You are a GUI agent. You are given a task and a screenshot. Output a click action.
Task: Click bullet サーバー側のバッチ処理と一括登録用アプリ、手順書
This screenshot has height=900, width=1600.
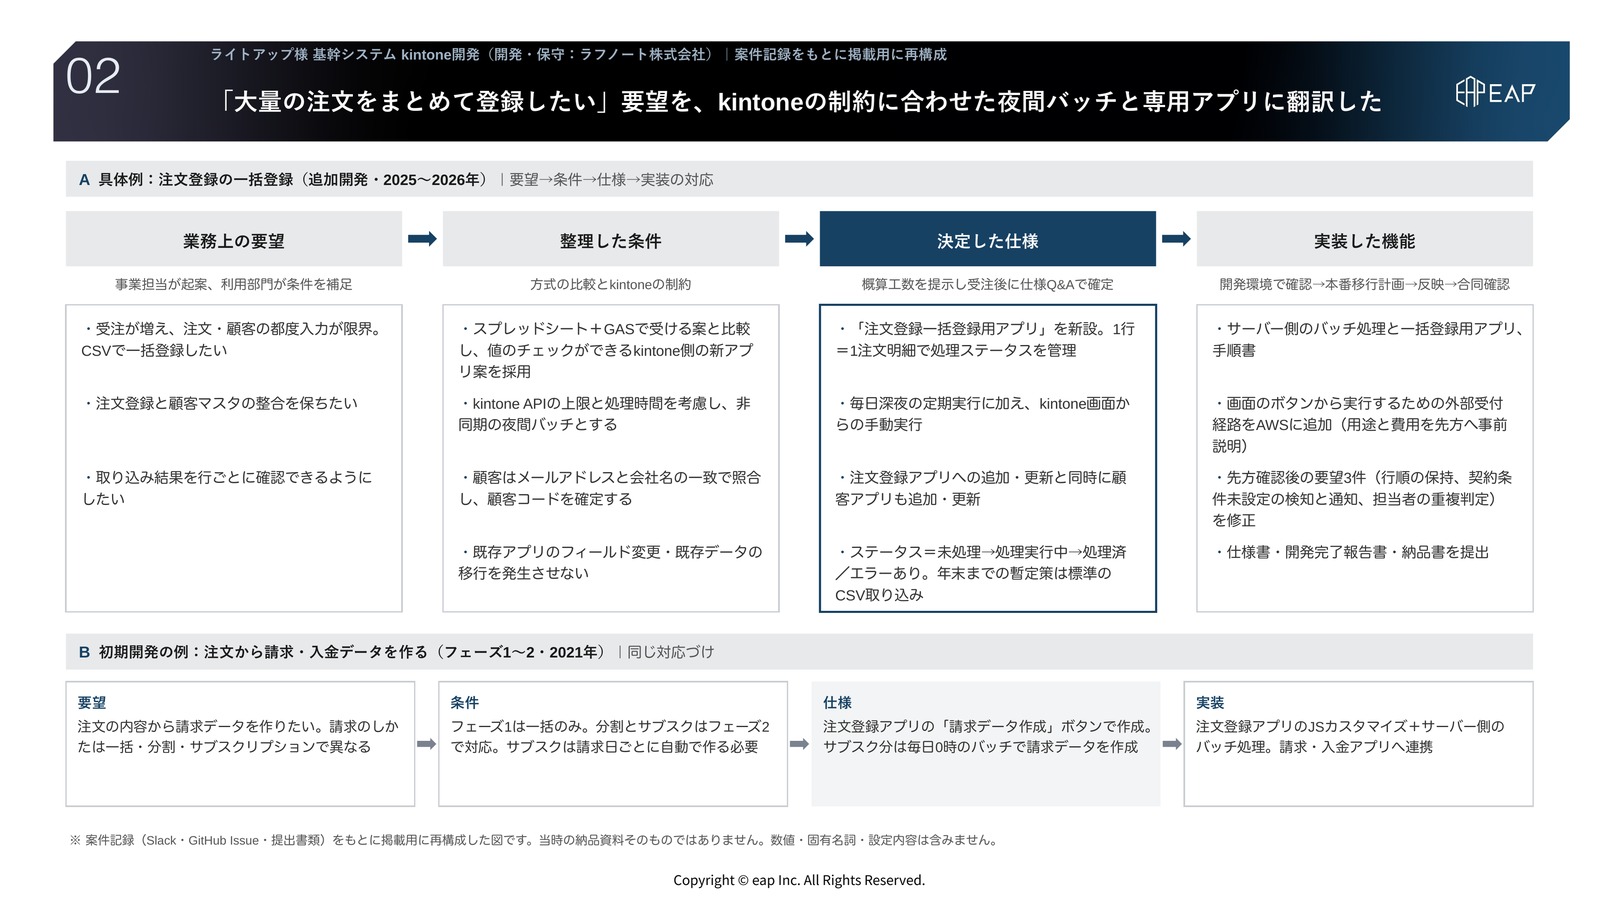1368,339
